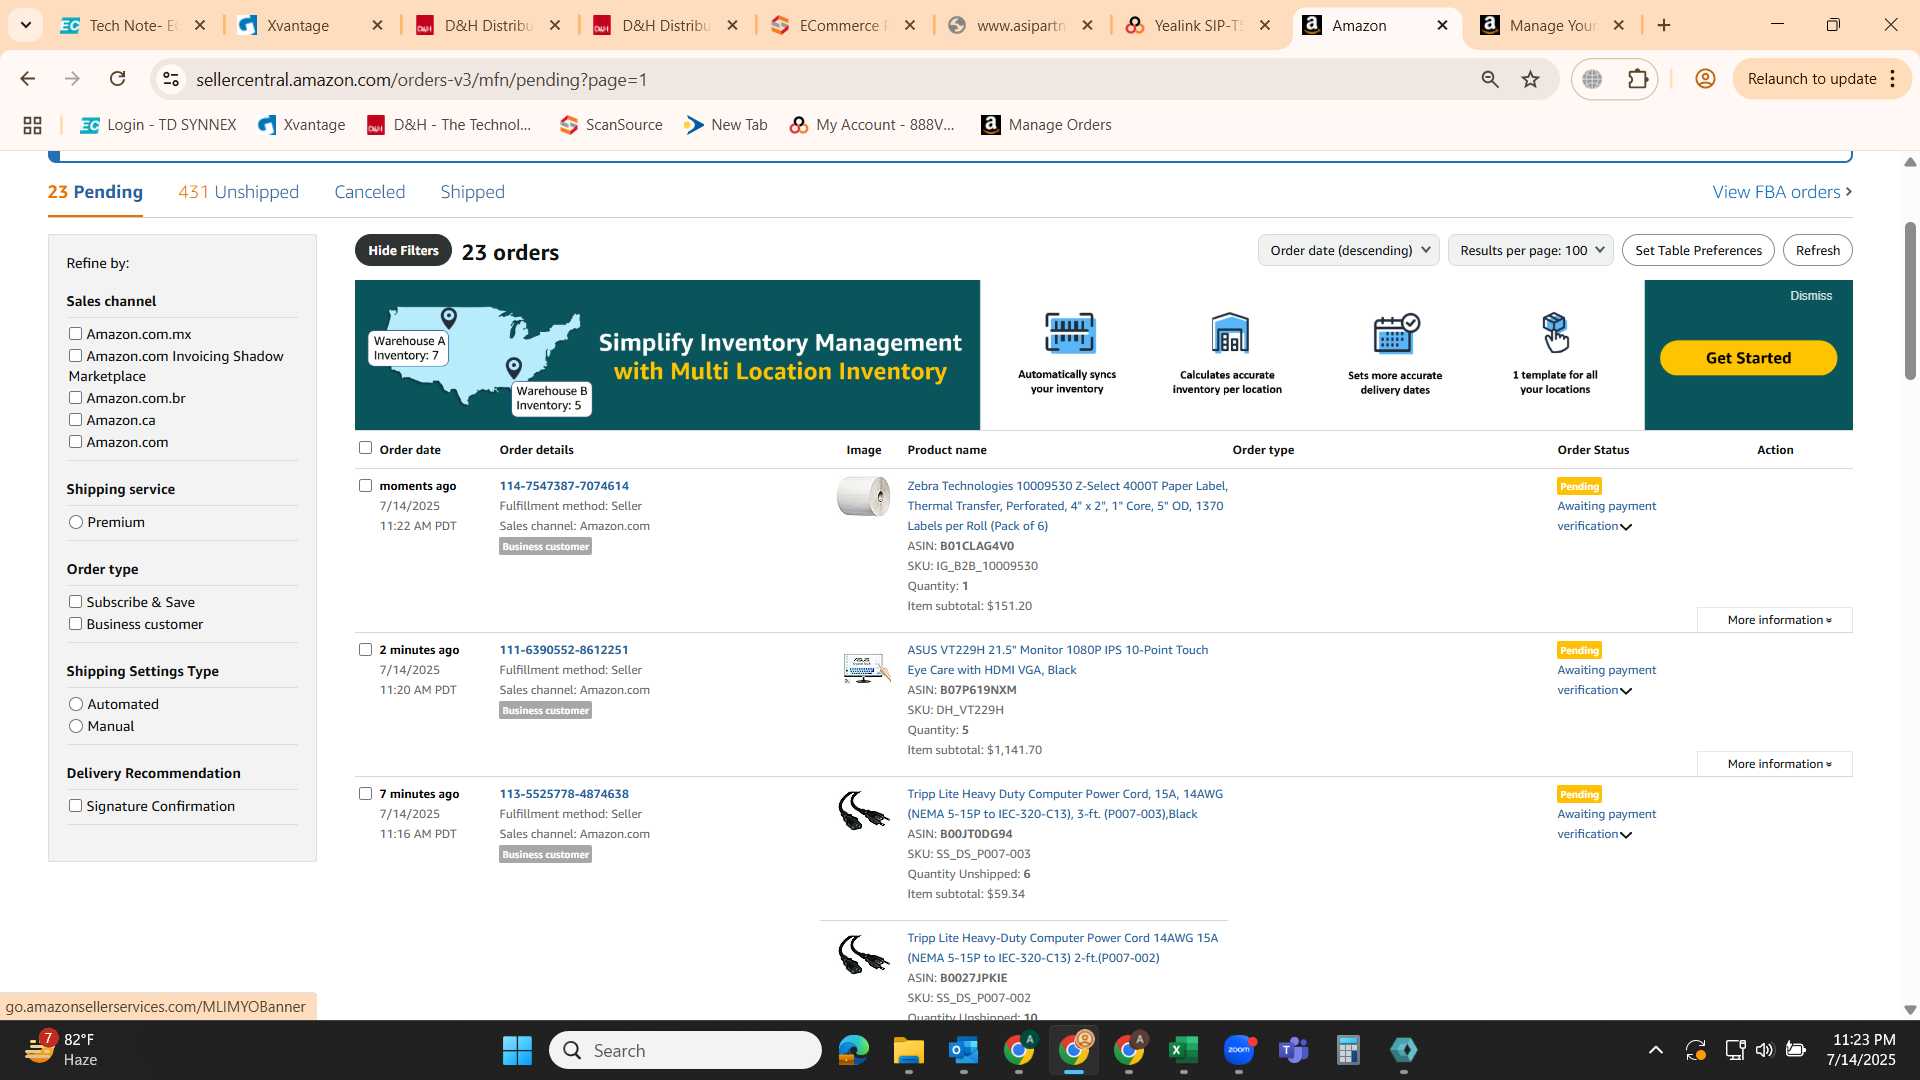Expand More information for Zebra label order
Screen dimensions: 1920x1080
point(1775,620)
